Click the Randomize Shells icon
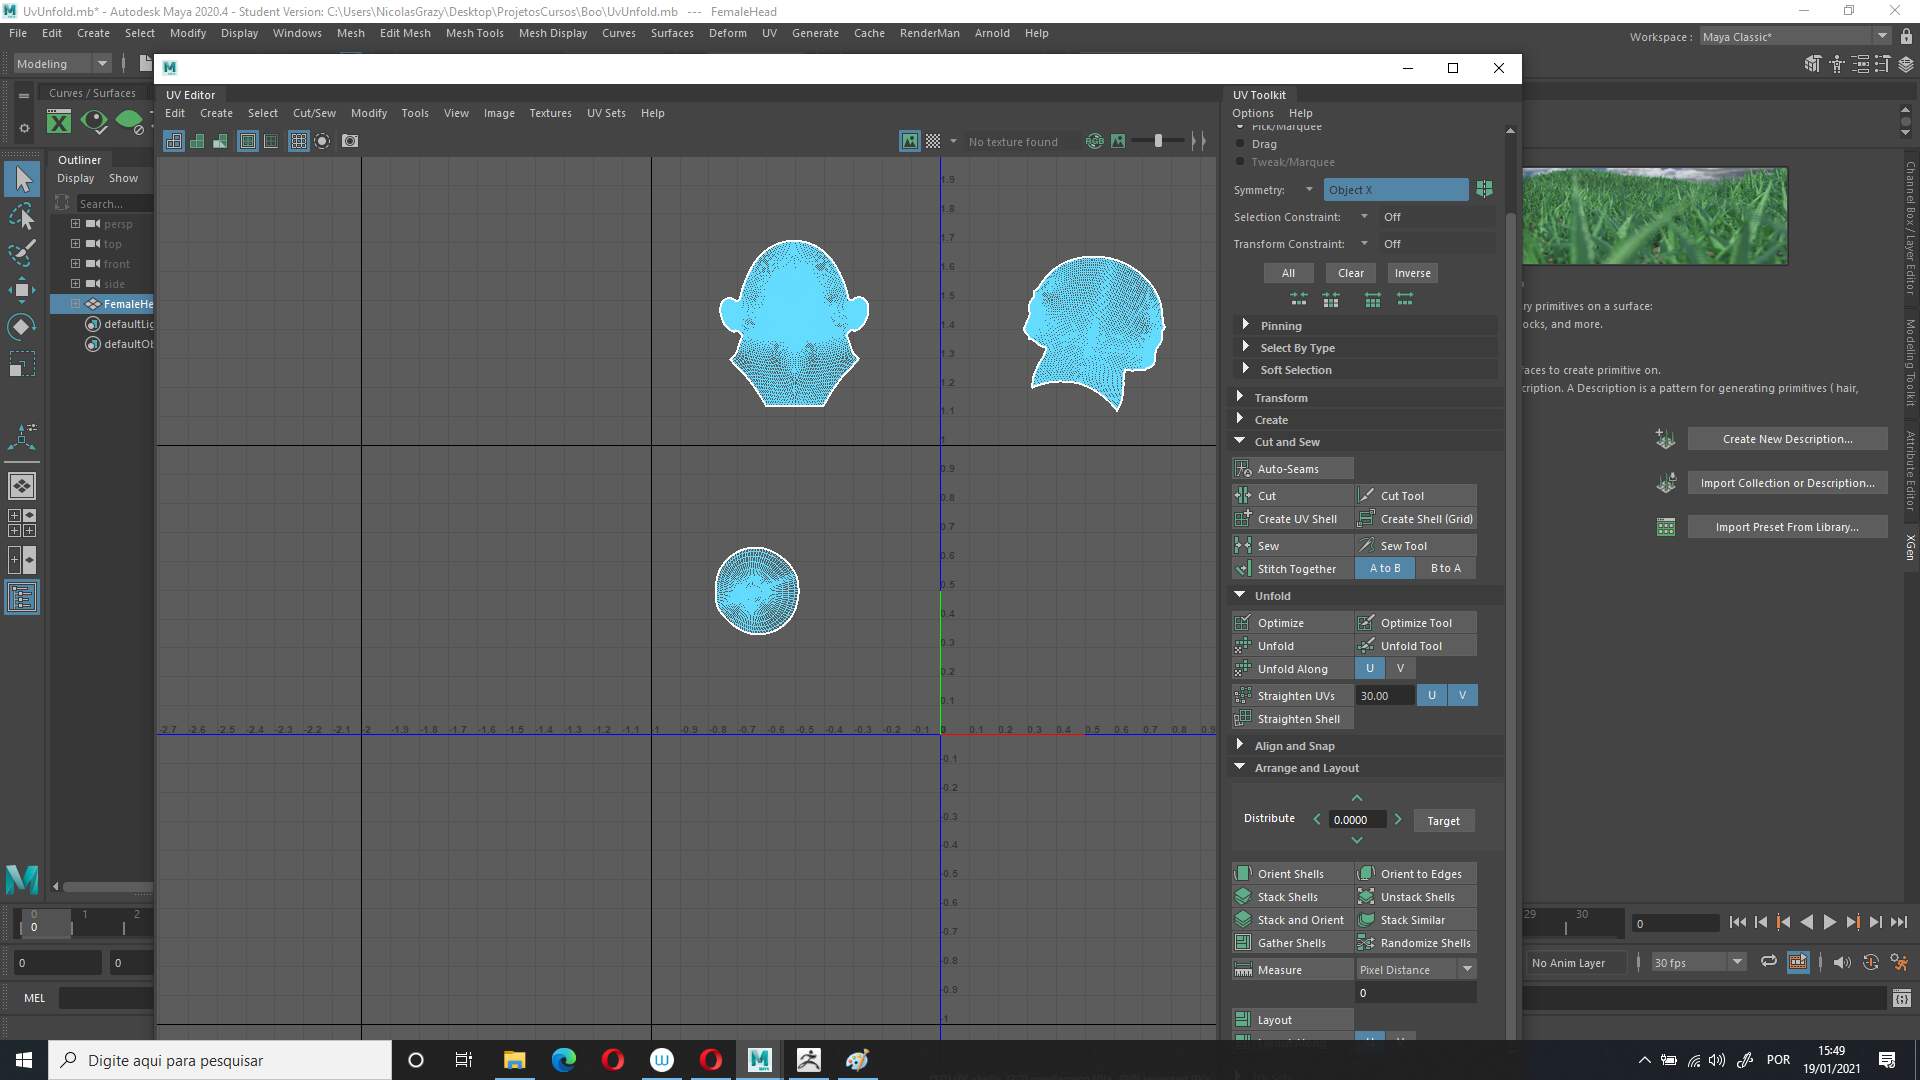This screenshot has height=1080, width=1920. point(1366,942)
